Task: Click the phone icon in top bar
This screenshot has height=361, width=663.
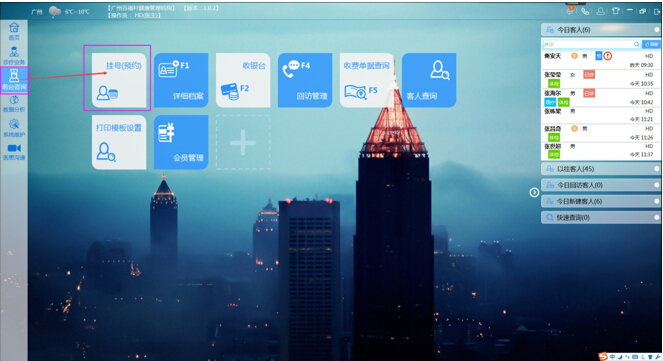Action: click(585, 11)
